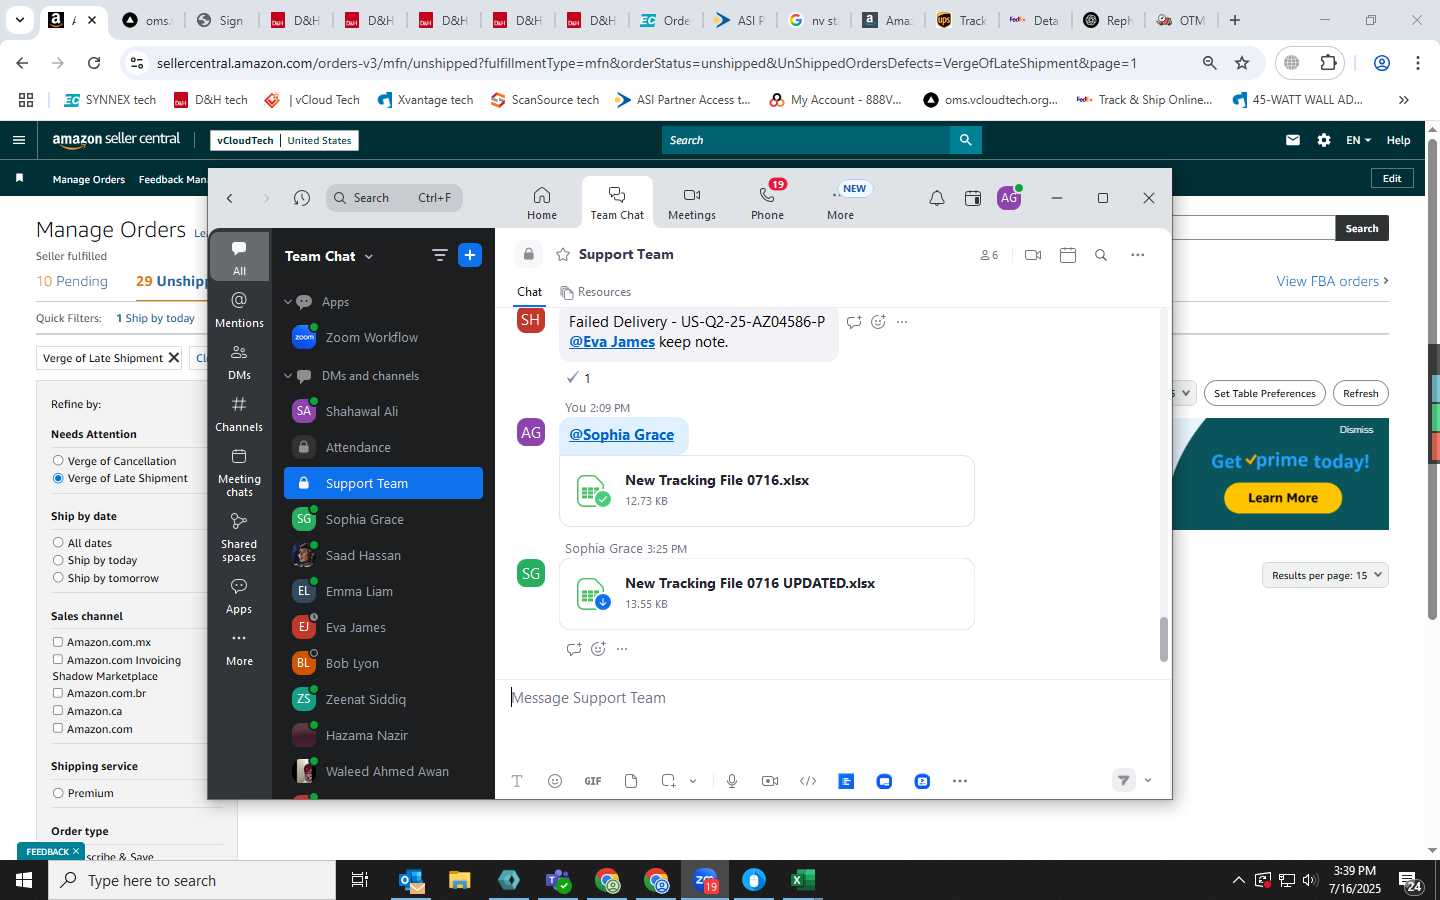Viewport: 1440px width, 900px height.
Task: Open Zoom Workflow app chat
Action: point(383,338)
